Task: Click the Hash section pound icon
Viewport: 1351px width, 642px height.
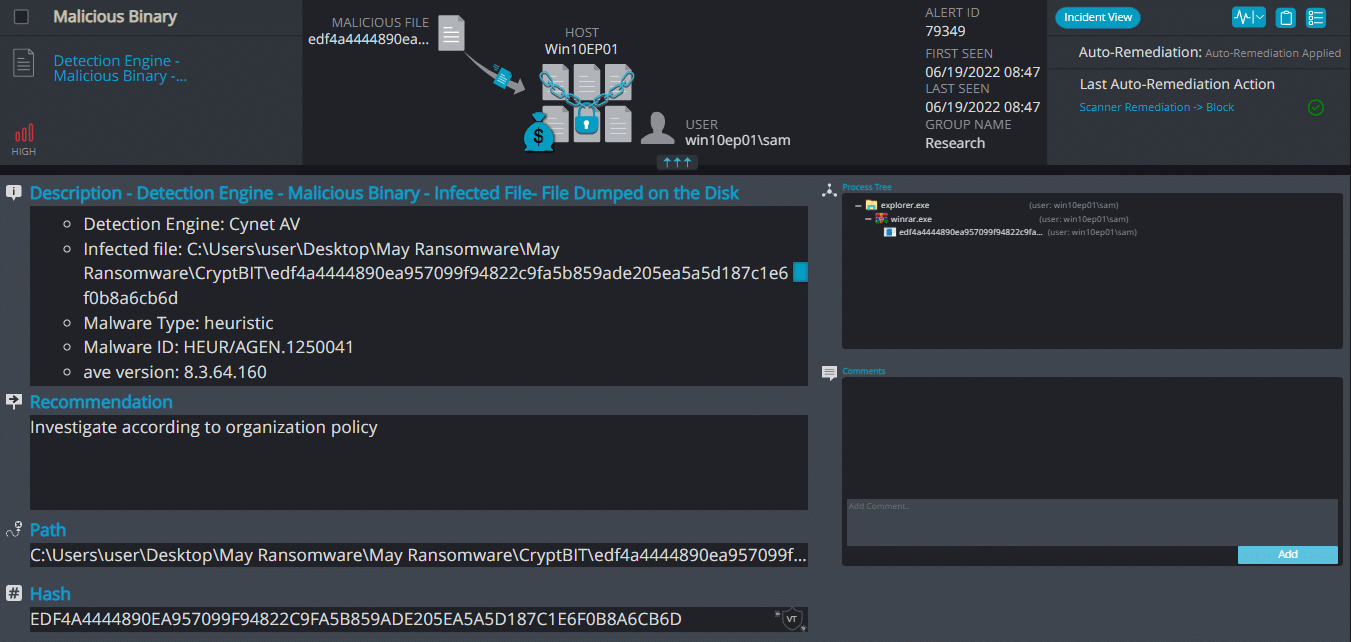Action: click(x=14, y=593)
